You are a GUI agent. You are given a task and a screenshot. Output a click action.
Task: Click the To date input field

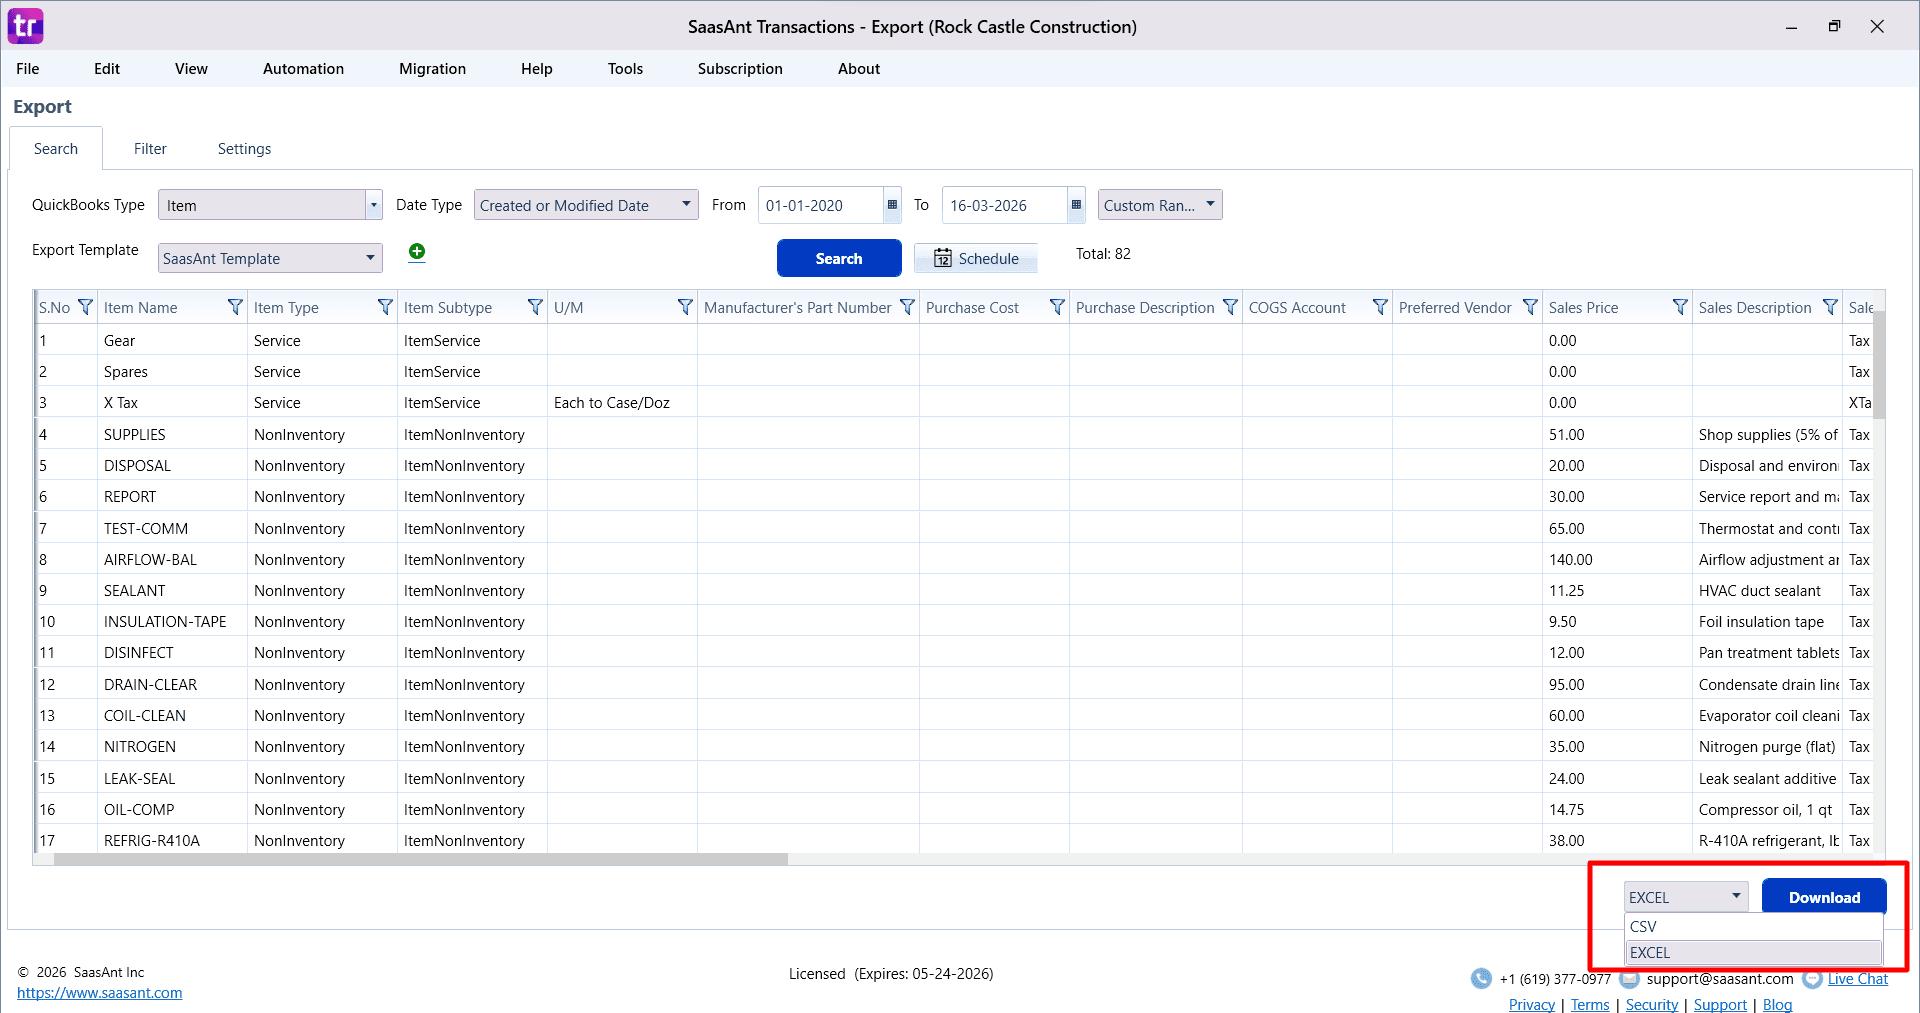[1004, 205]
